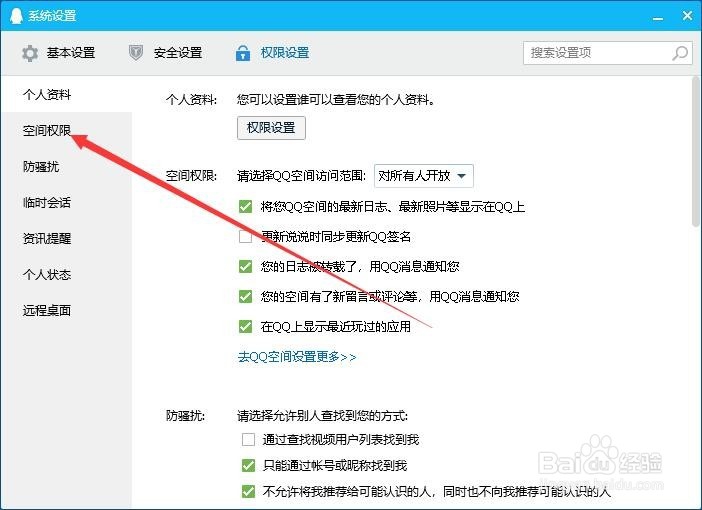Uncheck 在QQ上显示最近玩过的应用

tap(245, 326)
